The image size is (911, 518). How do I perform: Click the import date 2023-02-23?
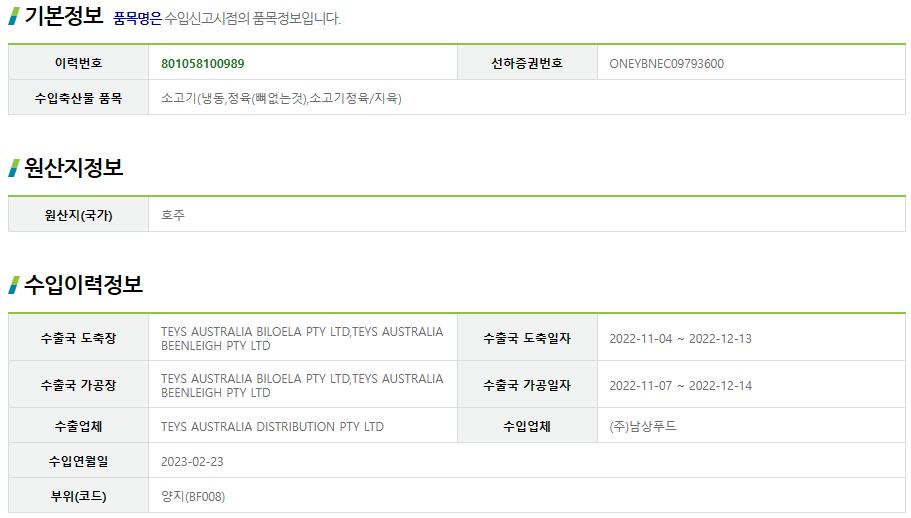tap(192, 462)
